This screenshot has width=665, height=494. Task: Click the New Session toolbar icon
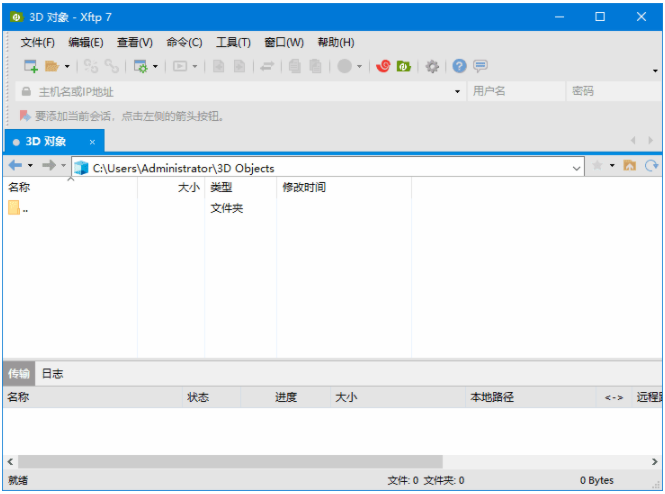click(31, 66)
